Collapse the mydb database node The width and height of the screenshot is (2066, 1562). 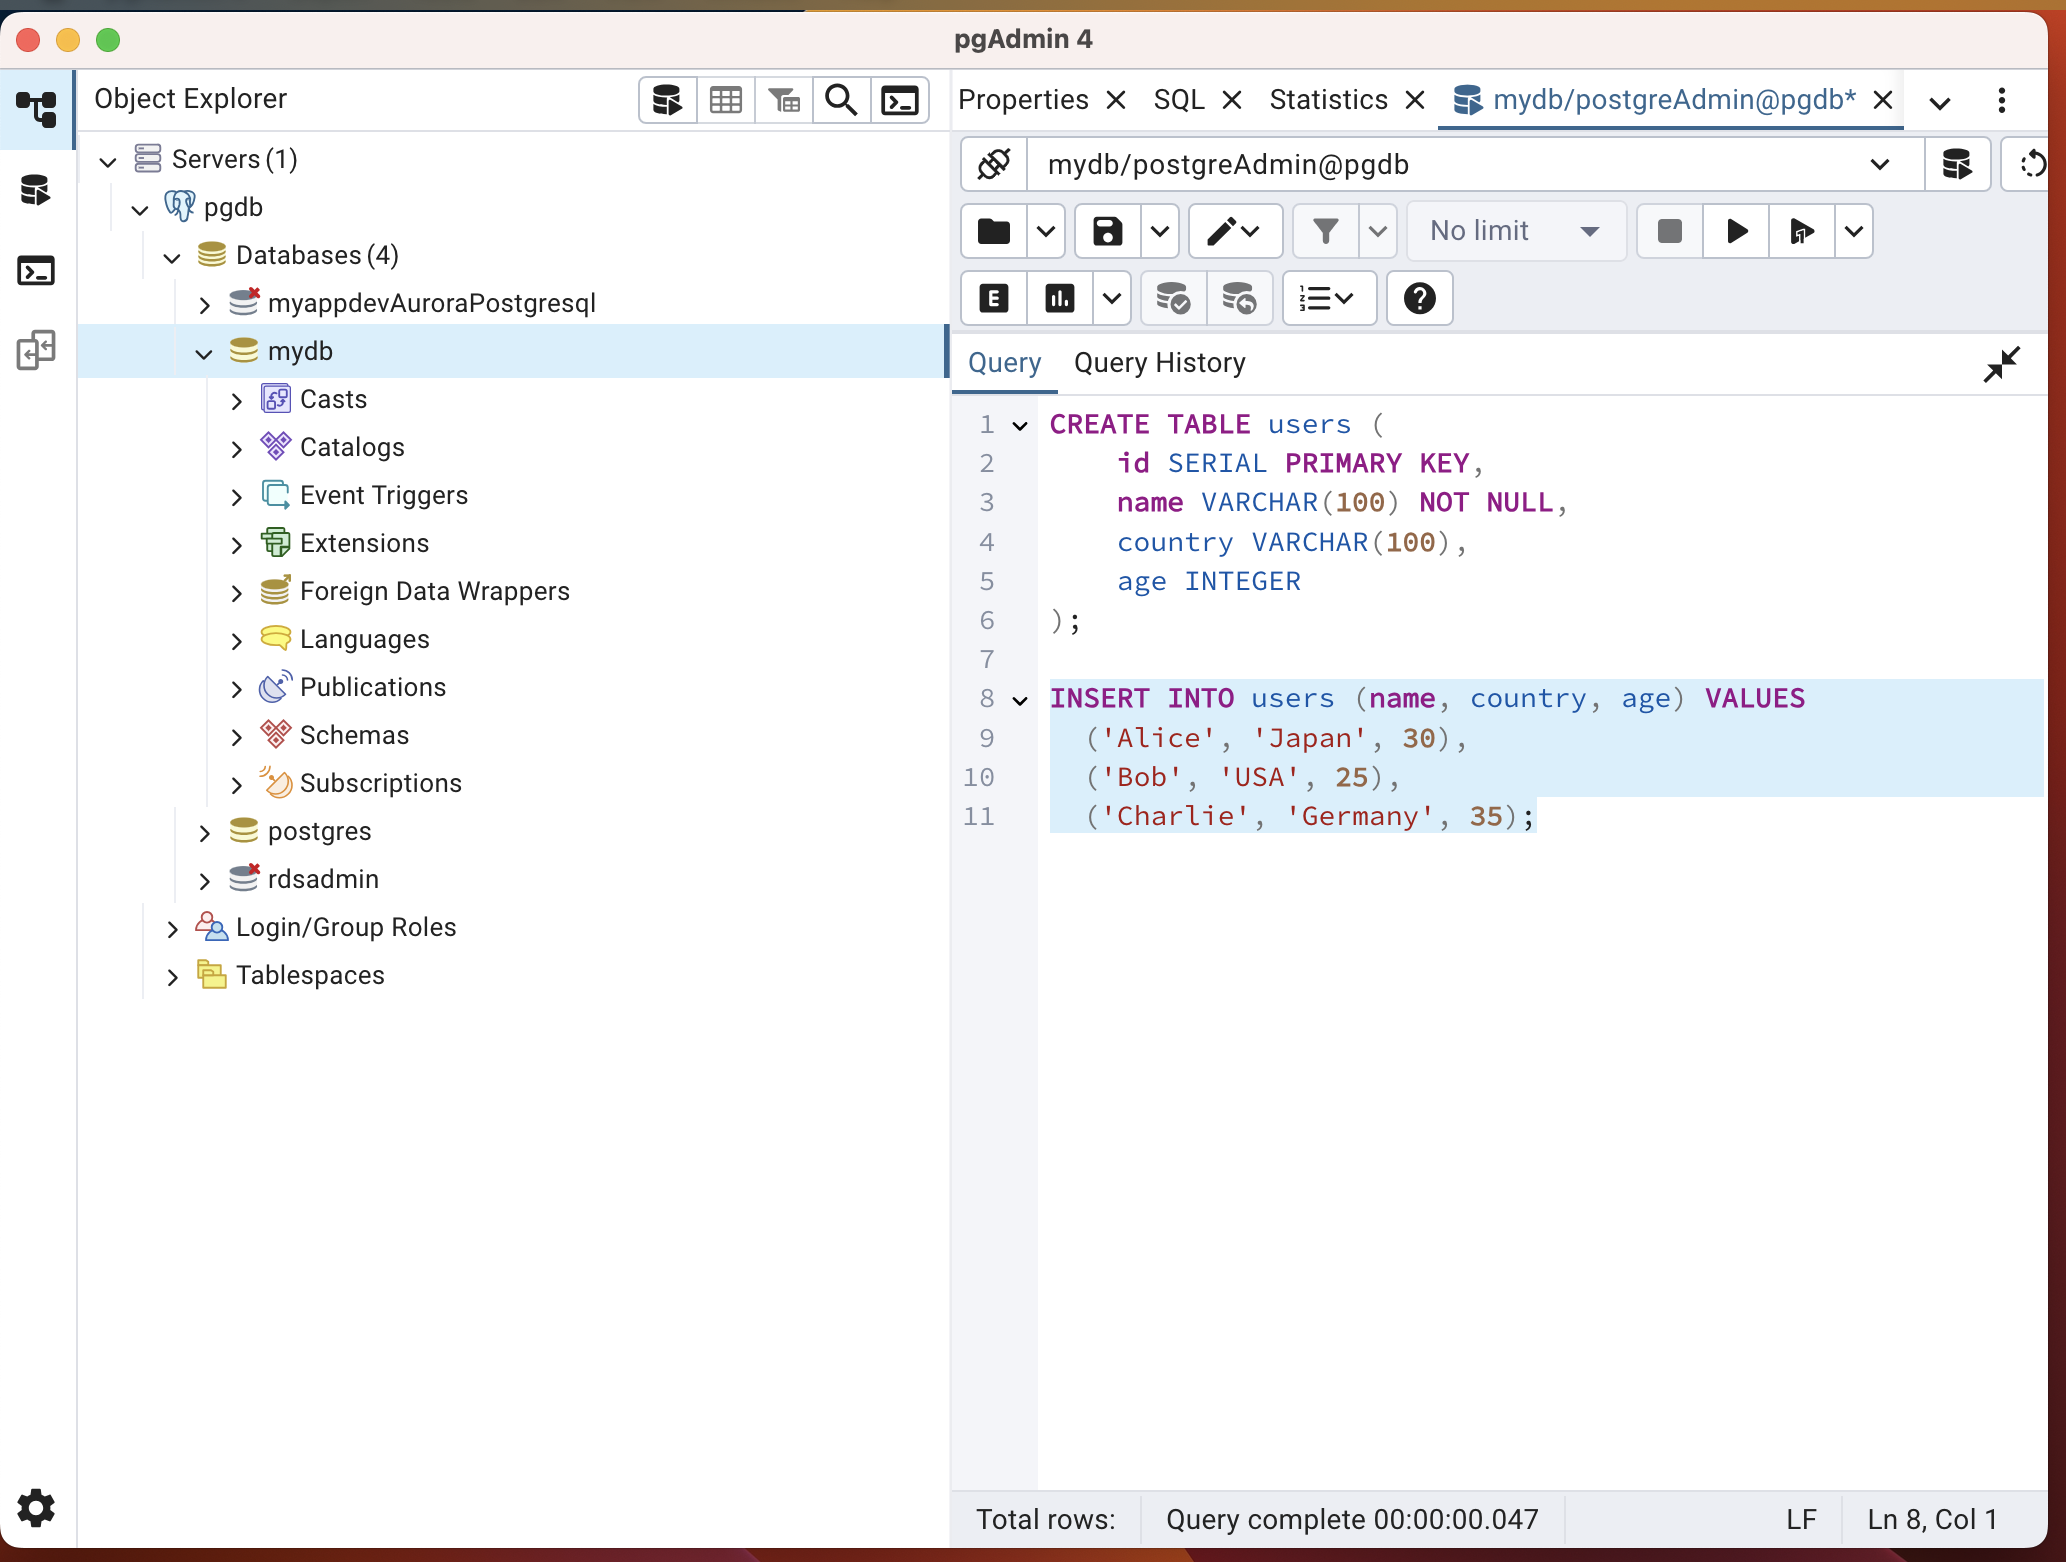tap(204, 353)
